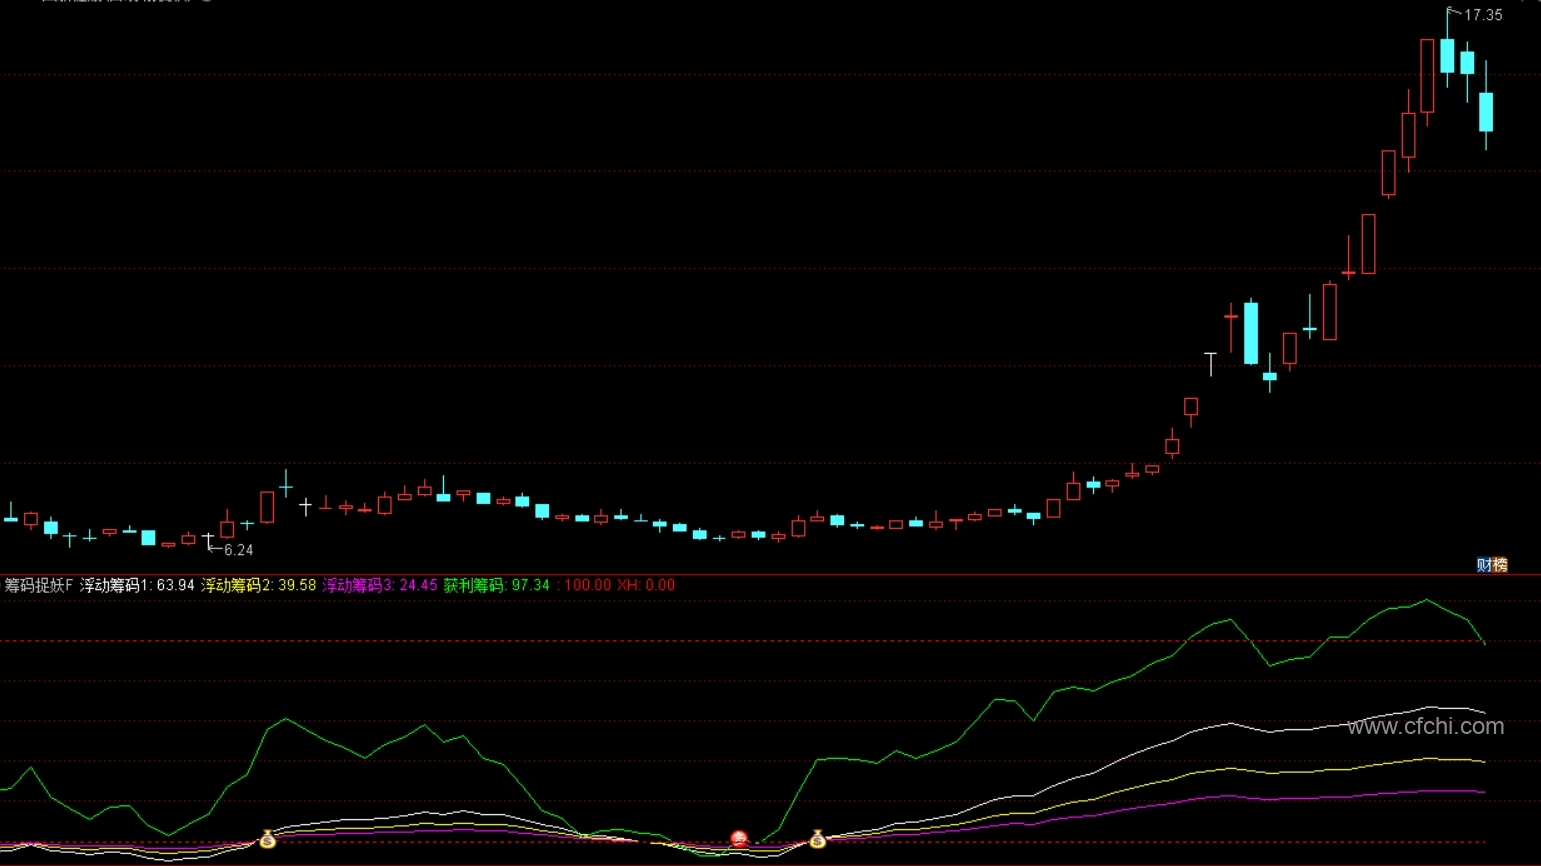The image size is (1541, 866).
Task: Click the earliest money bag signal marker
Action: [x=267, y=839]
